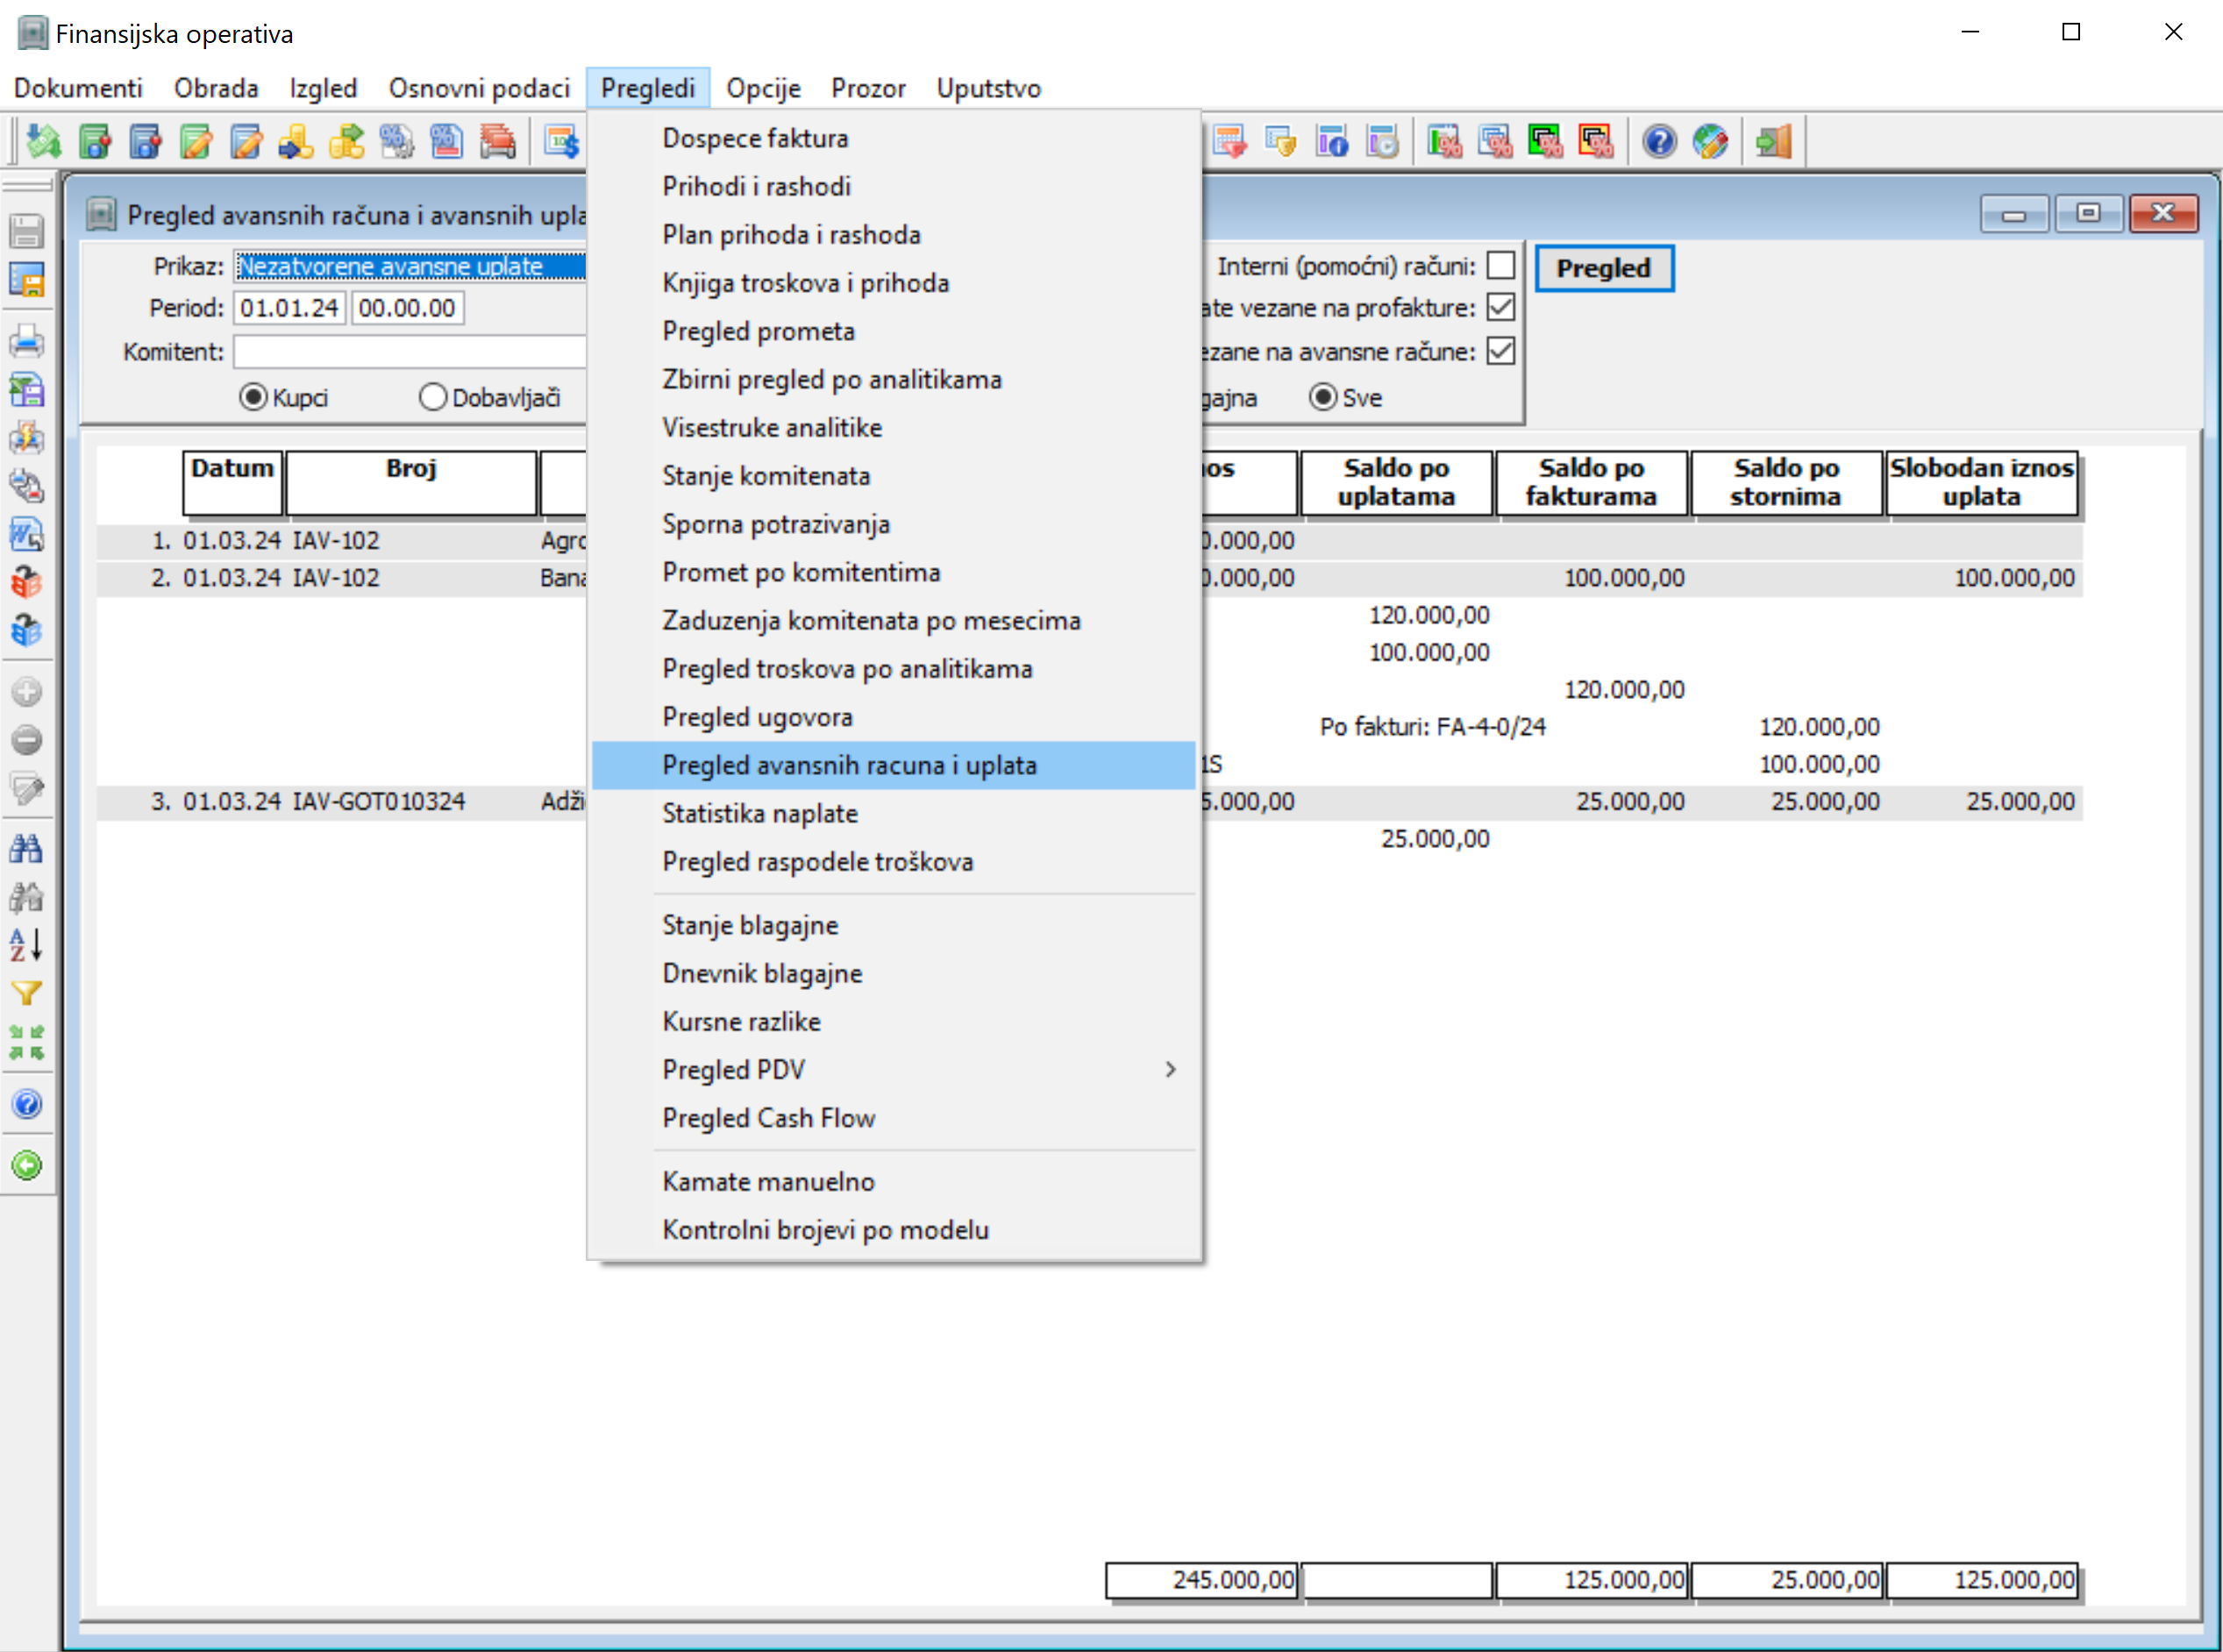Enable Interni (pomoćni) računi checkbox

point(1500,266)
